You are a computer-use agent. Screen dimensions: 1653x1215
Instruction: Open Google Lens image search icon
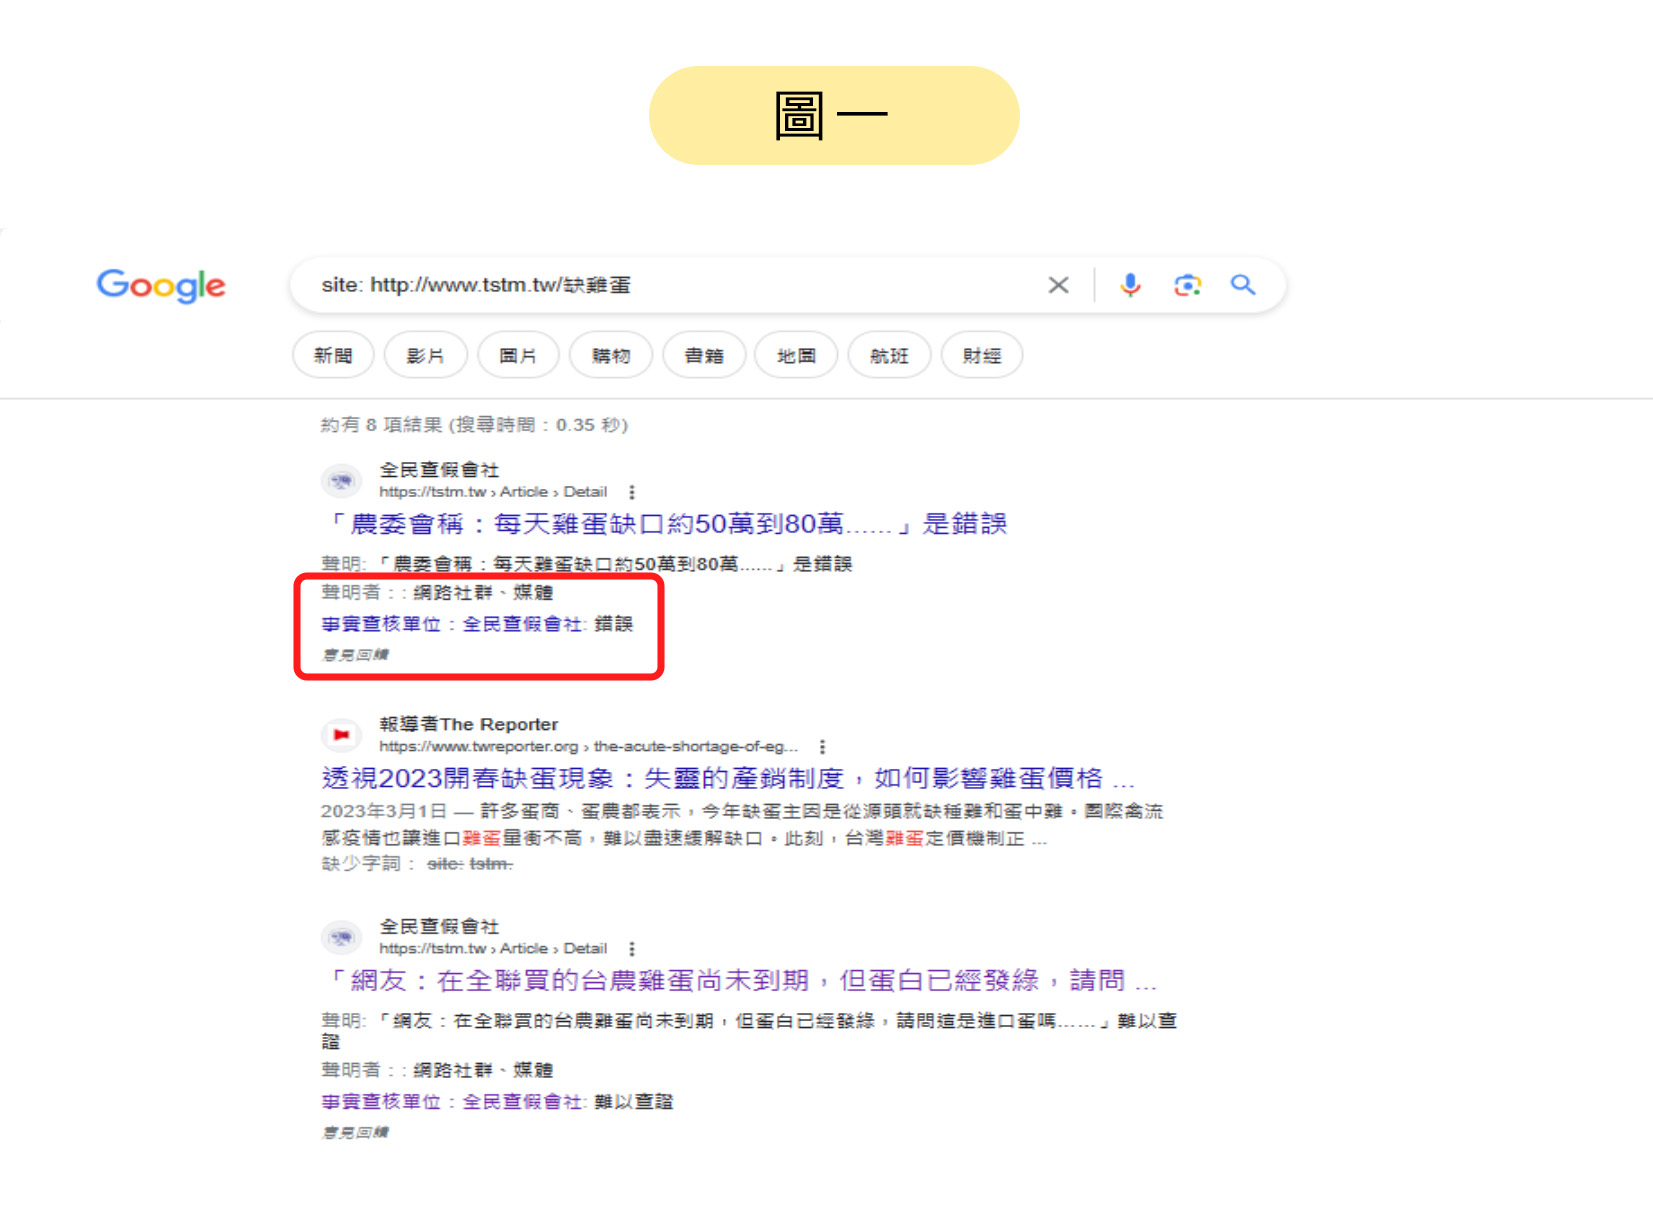pos(1187,285)
